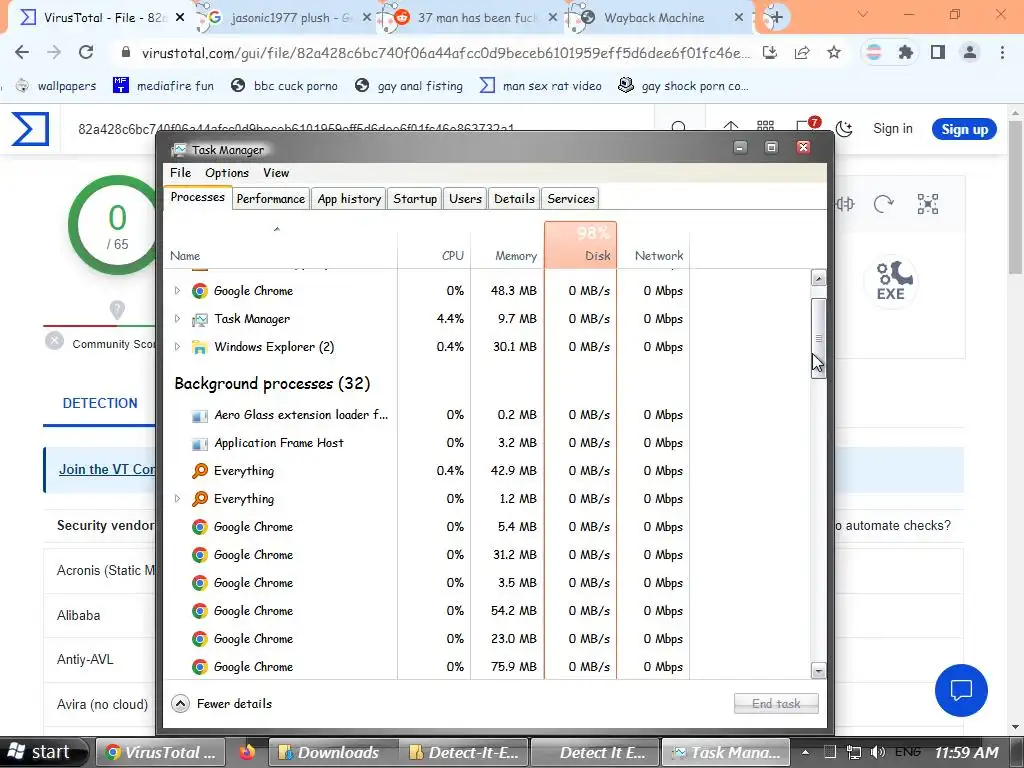Switch to the Wayback Machine browser tab
1024x768 pixels.
(x=654, y=18)
